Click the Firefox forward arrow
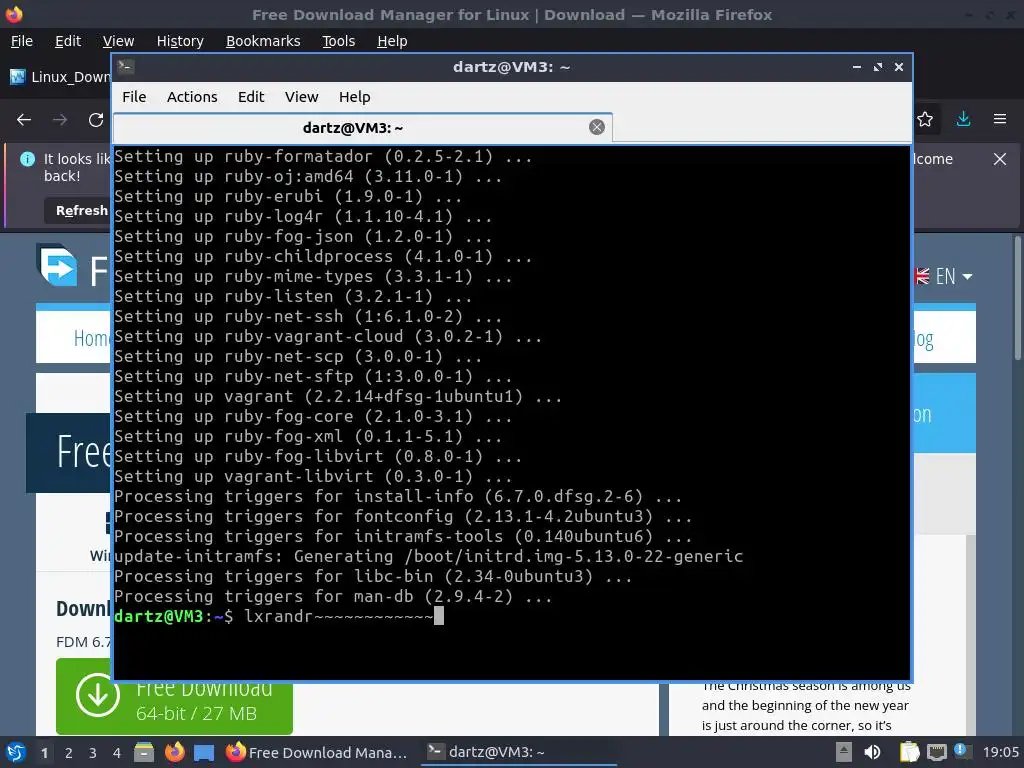 click(60, 120)
